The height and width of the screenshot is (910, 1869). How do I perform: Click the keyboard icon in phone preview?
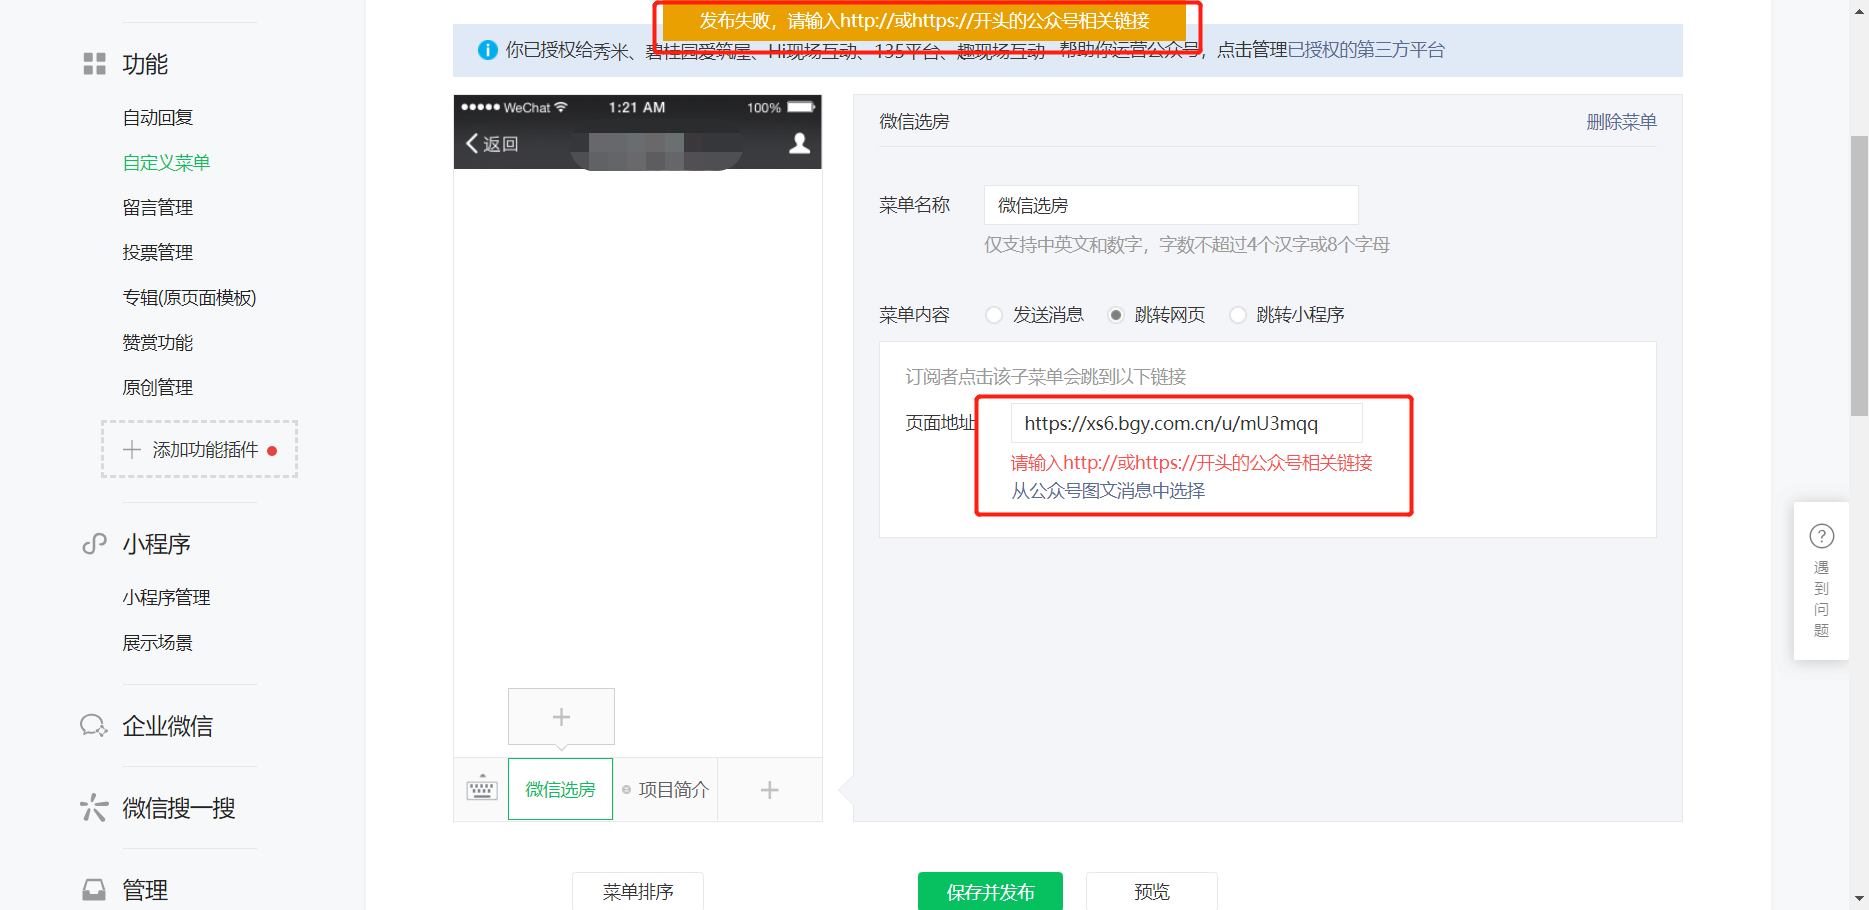click(x=482, y=789)
